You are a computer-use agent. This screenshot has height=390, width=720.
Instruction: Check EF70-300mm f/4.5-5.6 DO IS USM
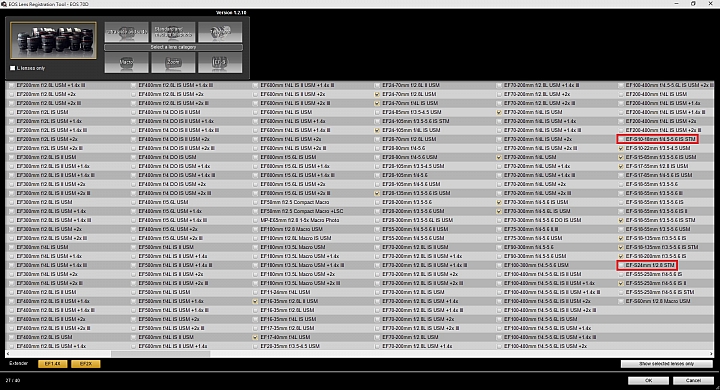pyautogui.click(x=499, y=220)
